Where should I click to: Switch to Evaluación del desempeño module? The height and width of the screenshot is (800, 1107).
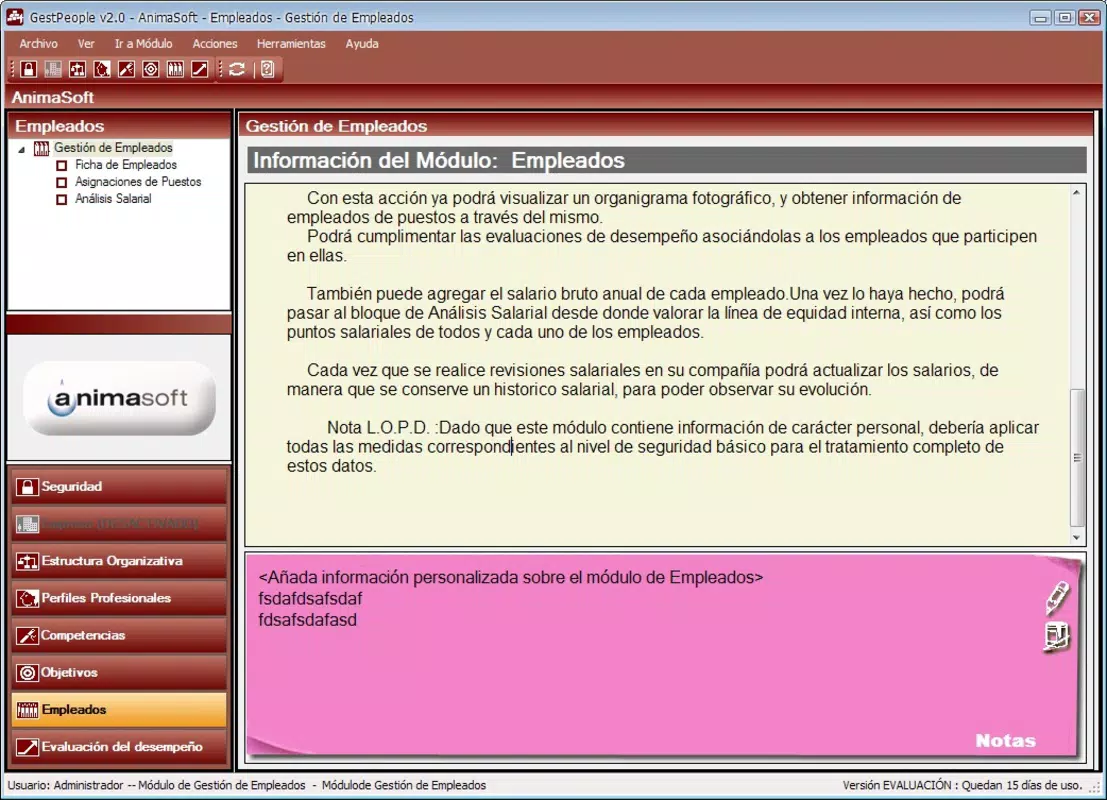119,747
